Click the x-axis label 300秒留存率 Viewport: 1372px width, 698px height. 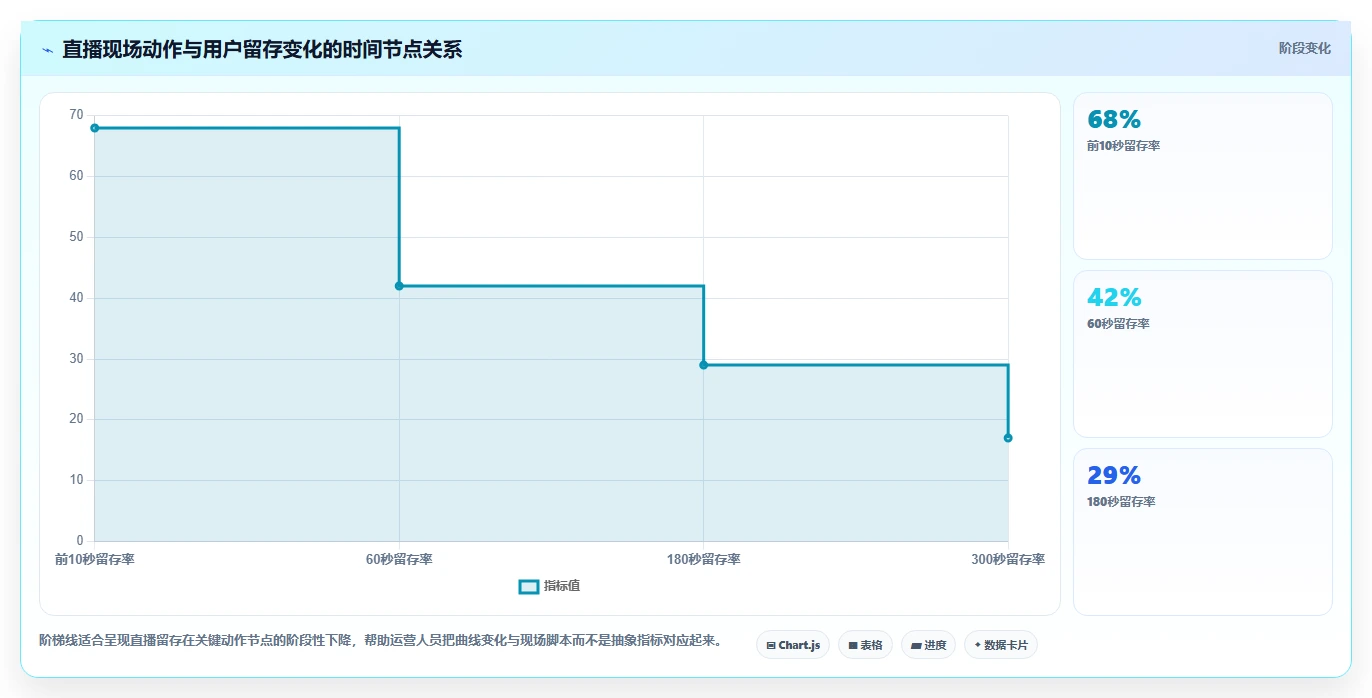(x=1008, y=559)
